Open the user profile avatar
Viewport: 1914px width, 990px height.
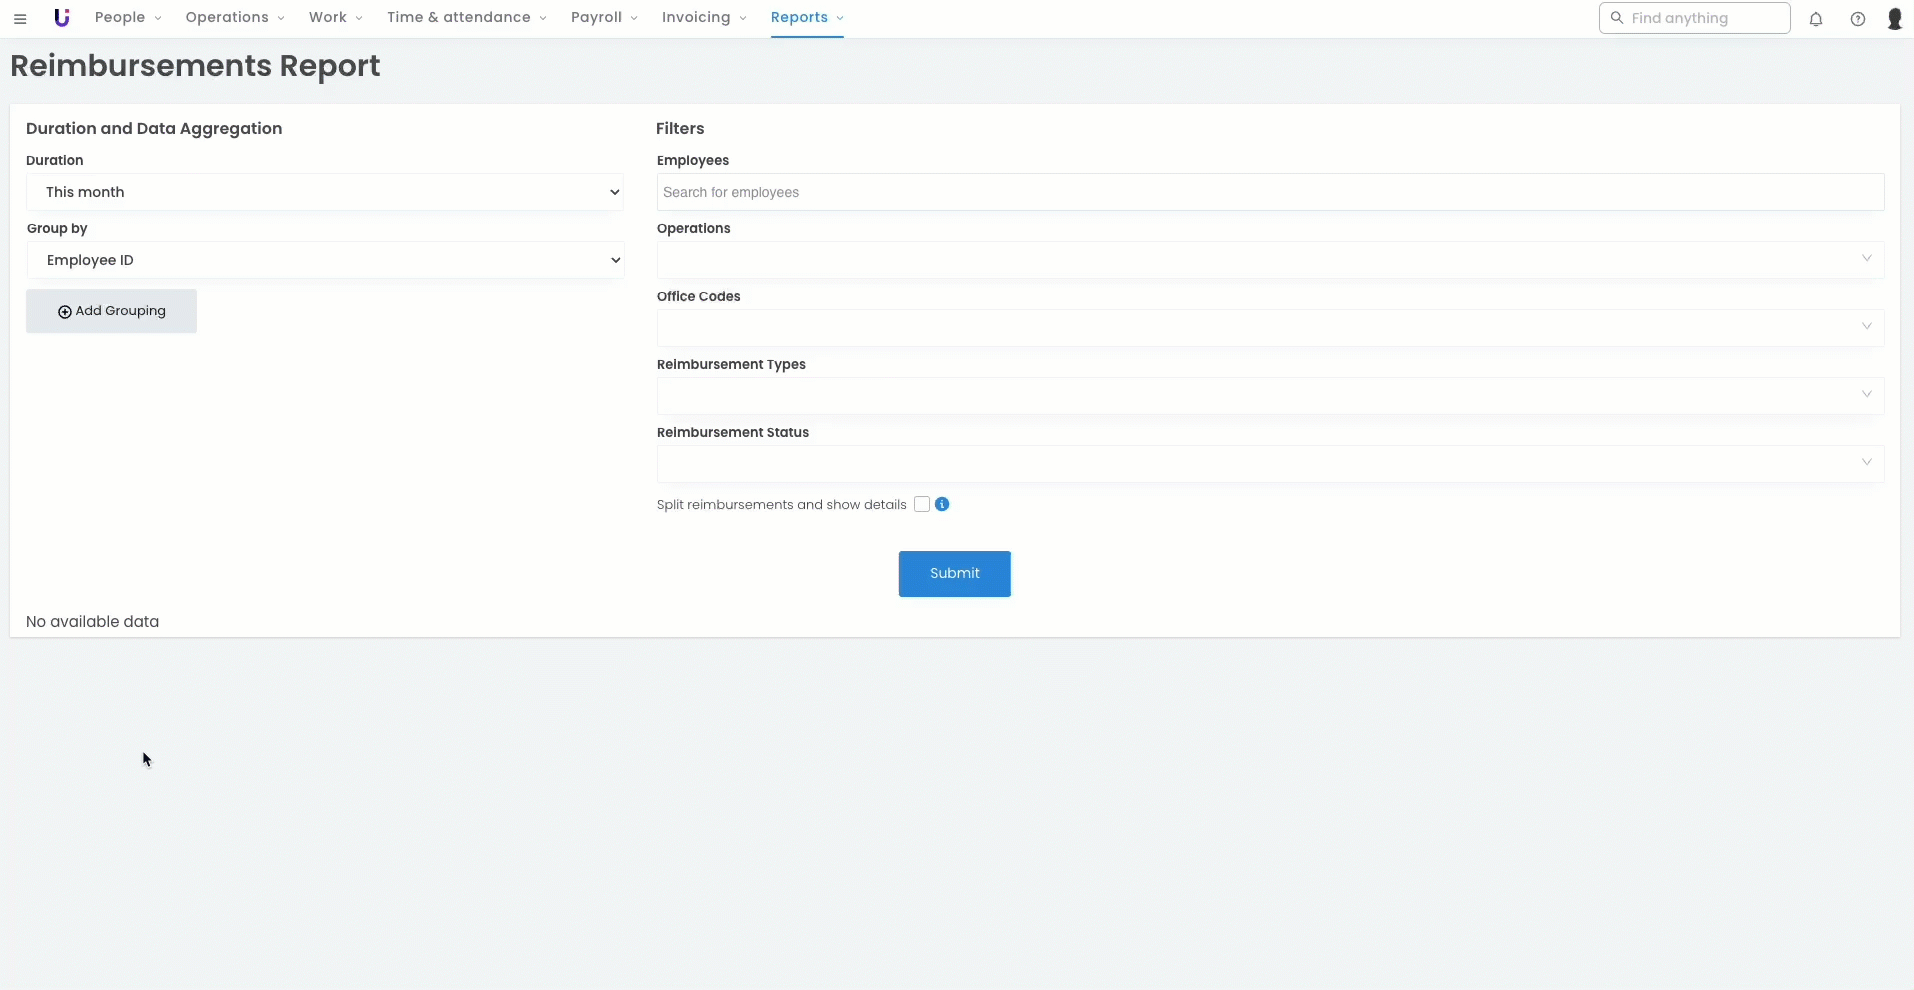[x=1894, y=19]
